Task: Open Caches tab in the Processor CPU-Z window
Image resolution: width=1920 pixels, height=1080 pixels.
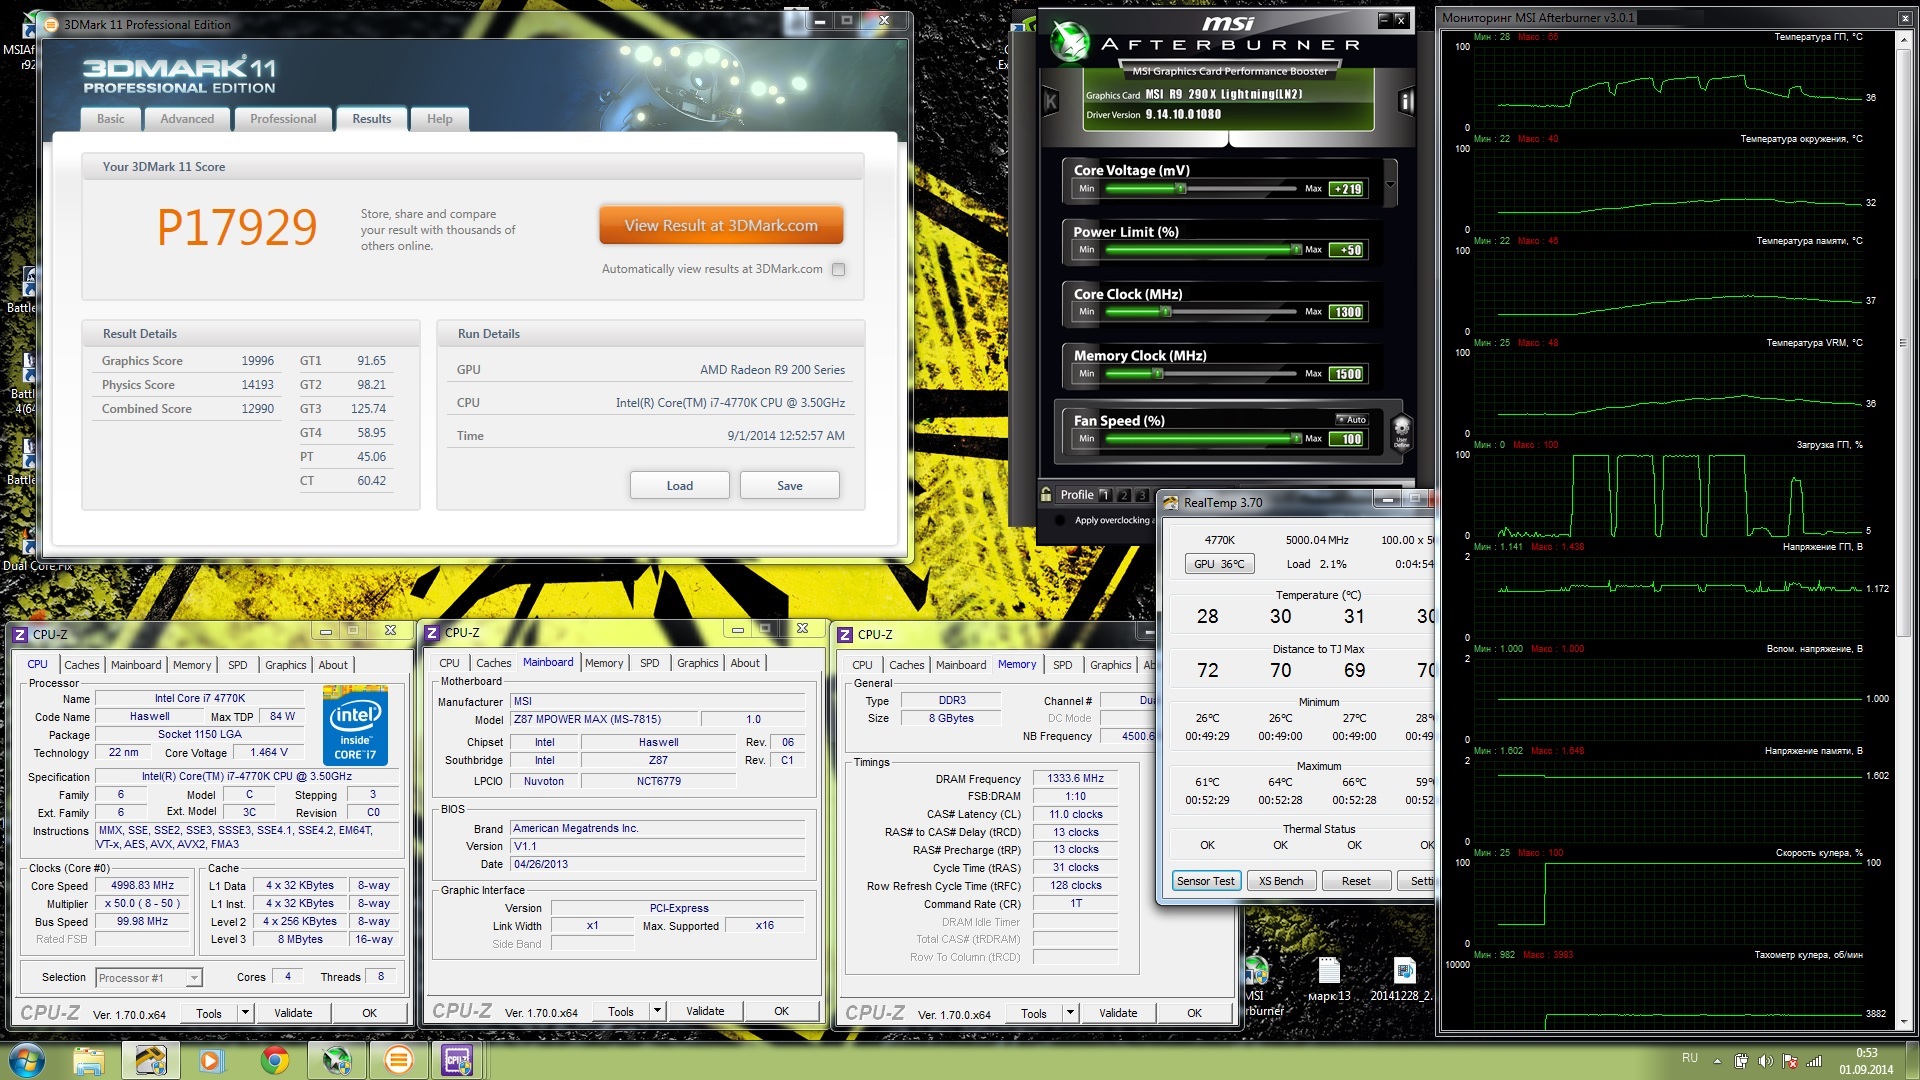Action: [x=82, y=665]
